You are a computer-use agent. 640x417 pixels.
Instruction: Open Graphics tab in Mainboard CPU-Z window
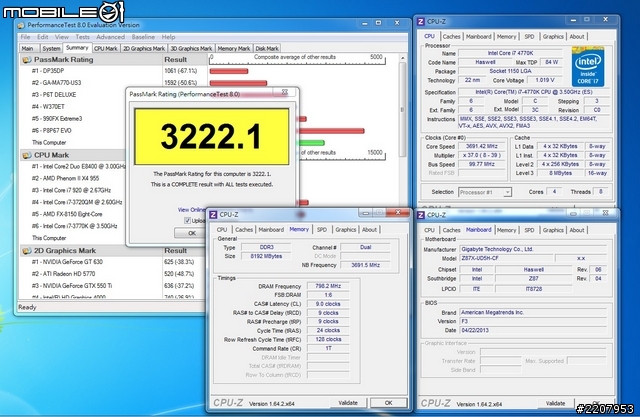click(x=553, y=230)
